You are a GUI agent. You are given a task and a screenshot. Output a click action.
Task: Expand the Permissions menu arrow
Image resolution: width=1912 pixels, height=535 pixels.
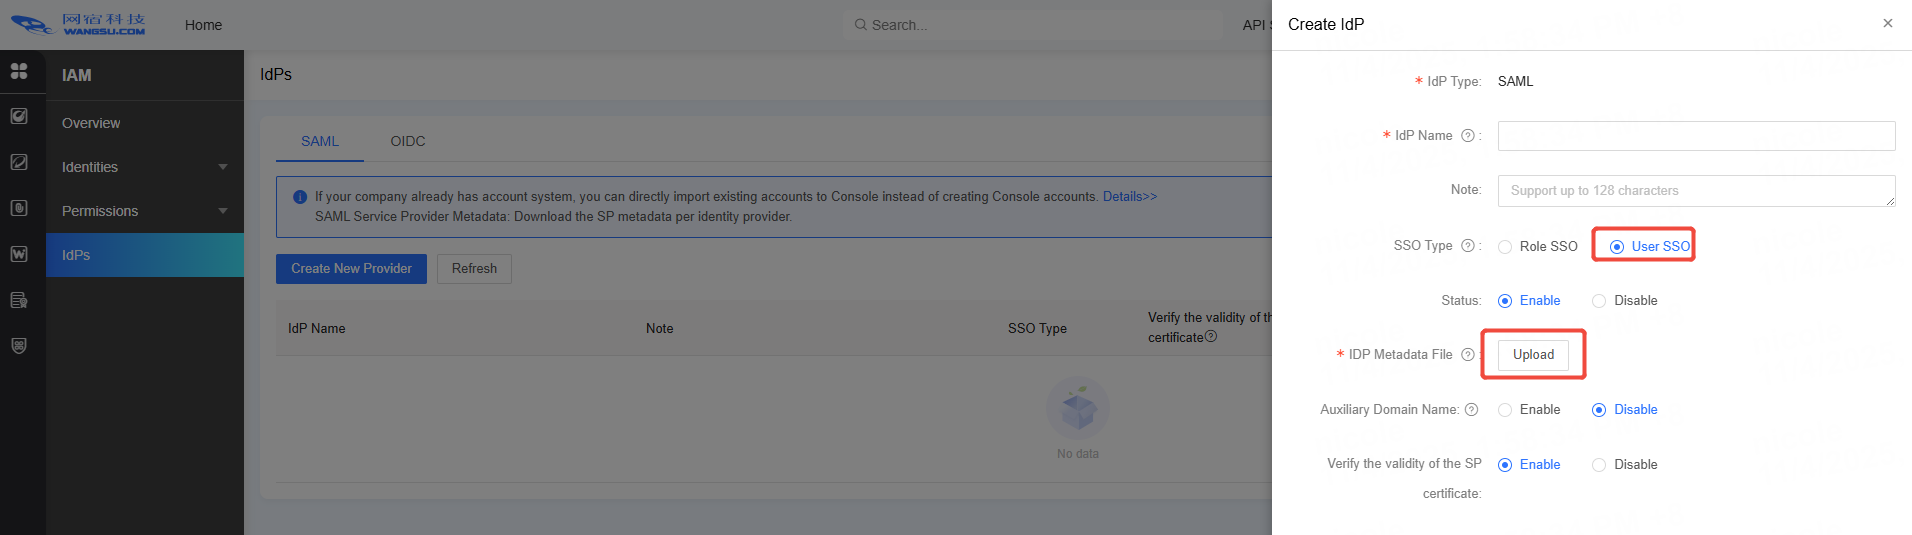222,211
